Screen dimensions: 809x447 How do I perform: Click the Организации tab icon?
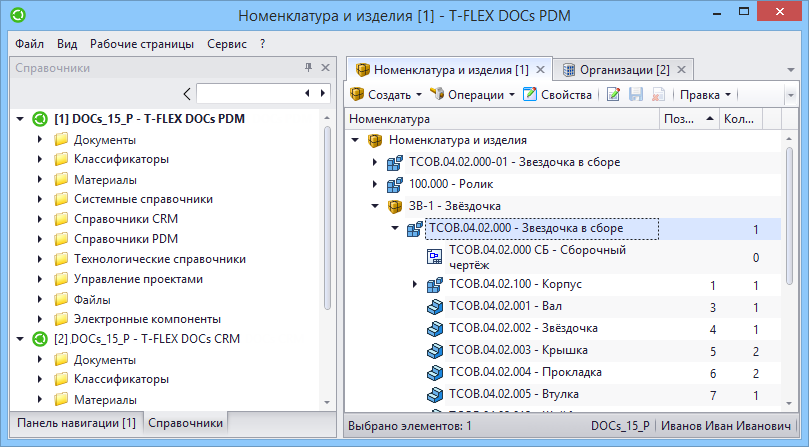pos(568,70)
